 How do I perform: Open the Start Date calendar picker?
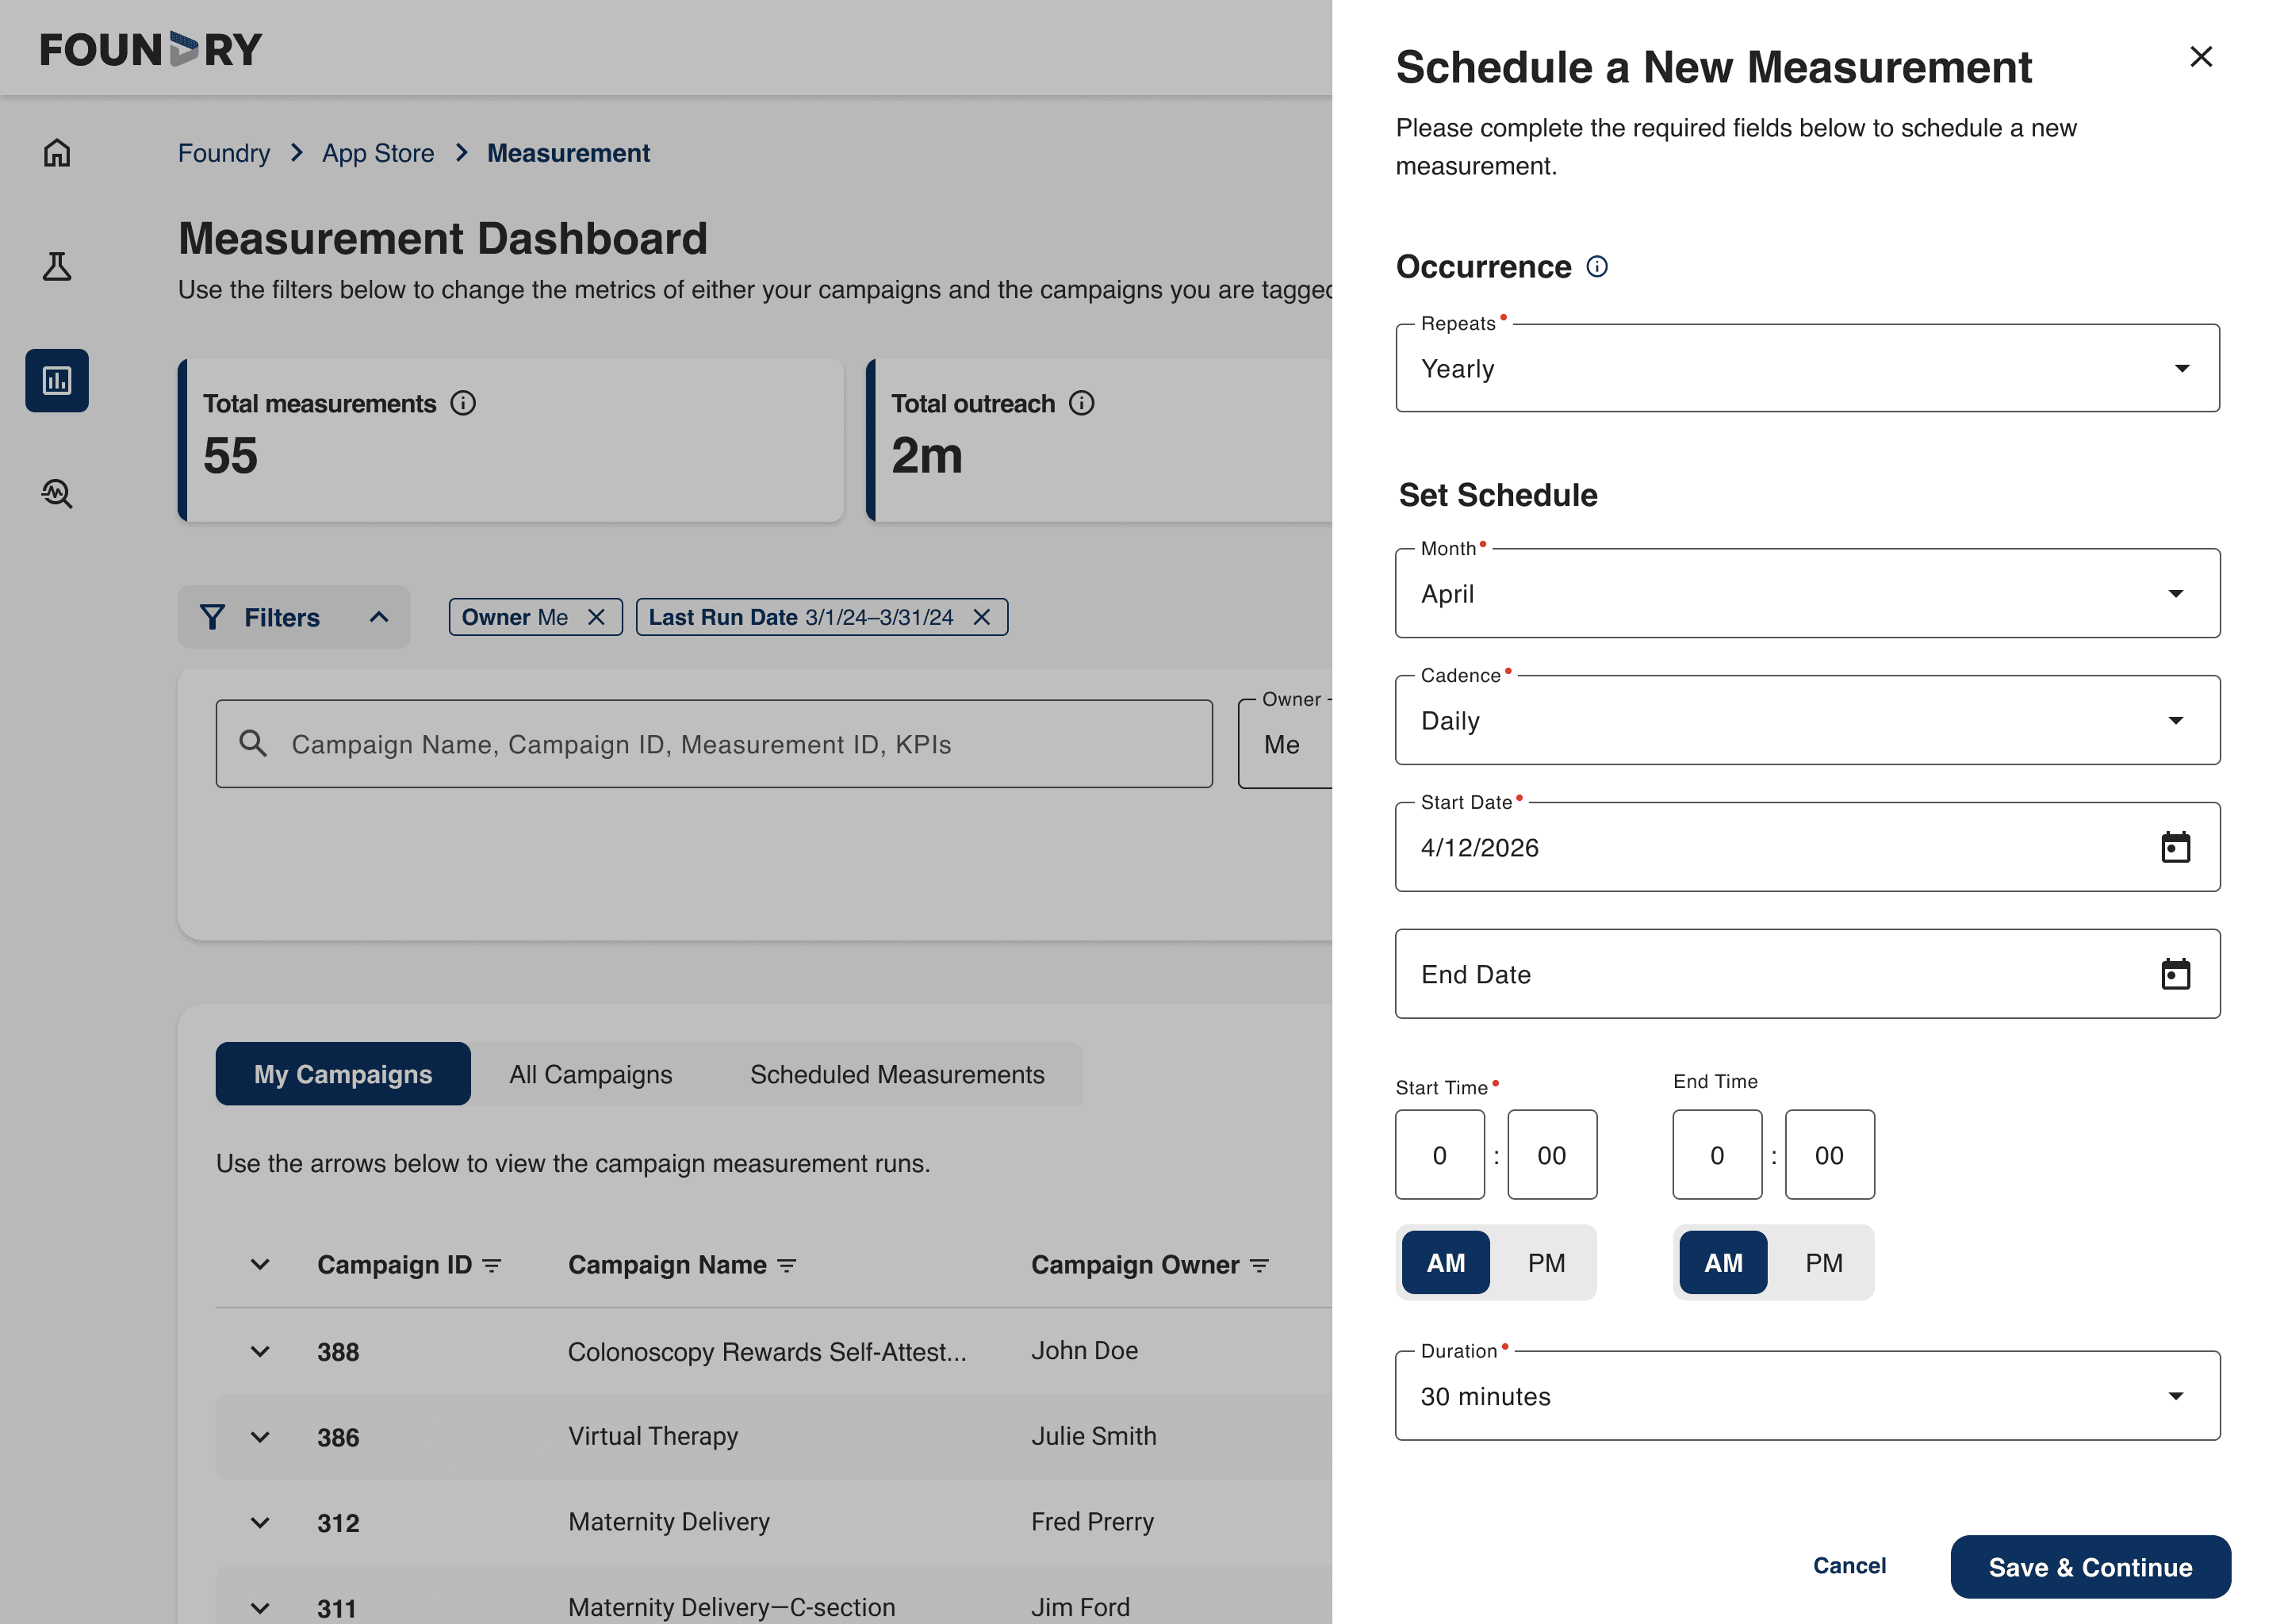pos(2175,848)
